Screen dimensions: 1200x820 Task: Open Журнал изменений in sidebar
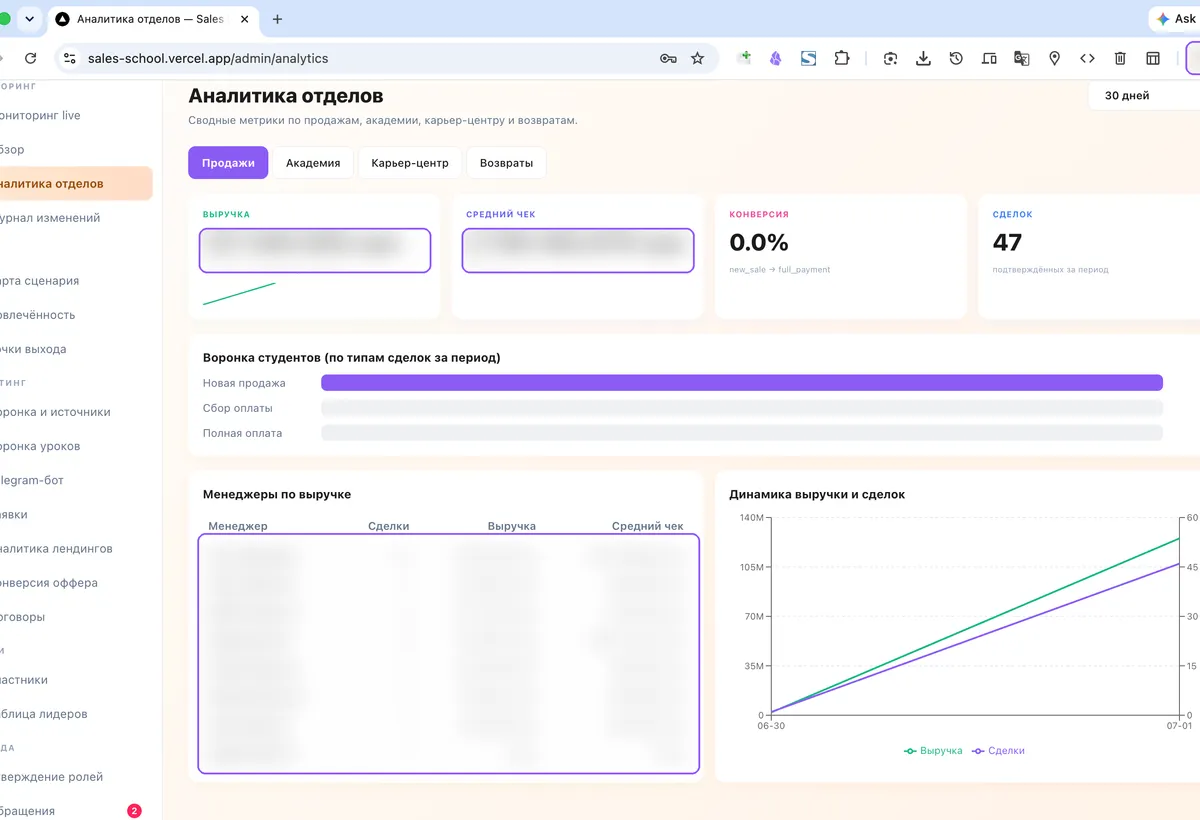click(50, 218)
